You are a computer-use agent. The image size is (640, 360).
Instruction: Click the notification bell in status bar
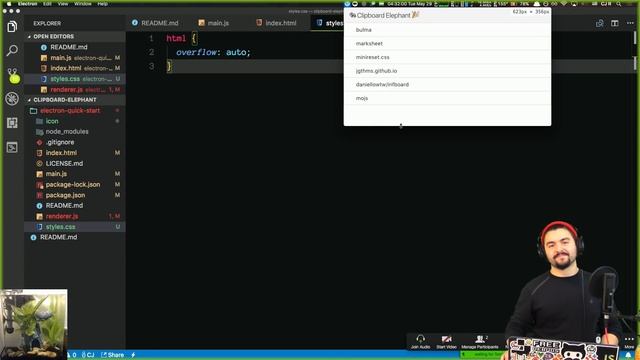coord(629,356)
